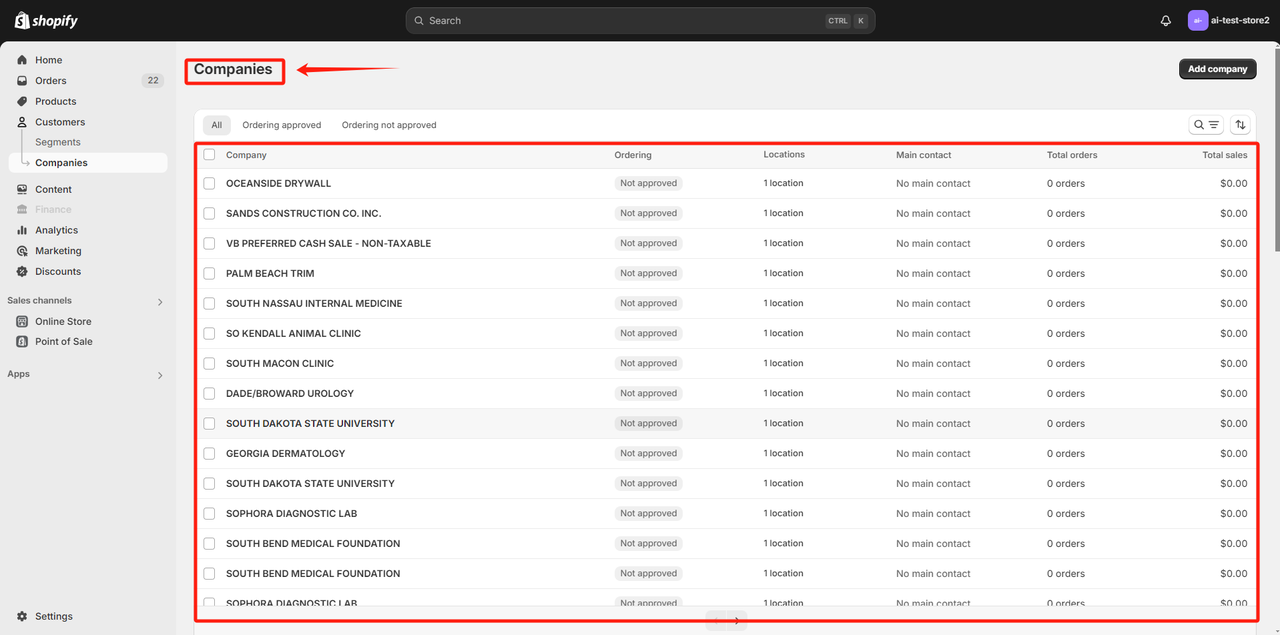The width and height of the screenshot is (1280, 635).
Task: Show the All companies tab
Action: [216, 125]
